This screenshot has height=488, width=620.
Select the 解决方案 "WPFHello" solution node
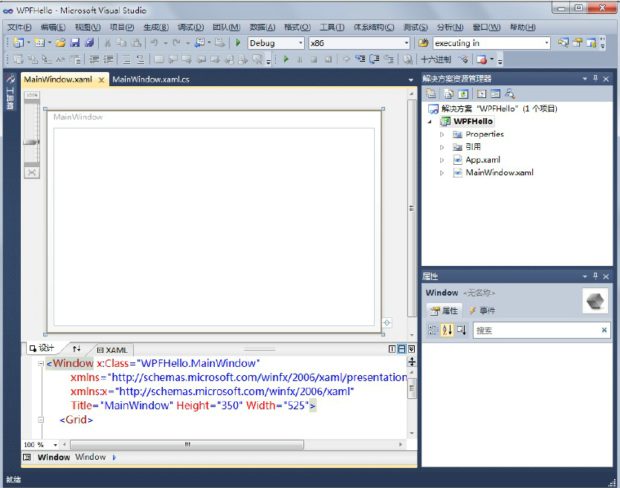[x=493, y=108]
